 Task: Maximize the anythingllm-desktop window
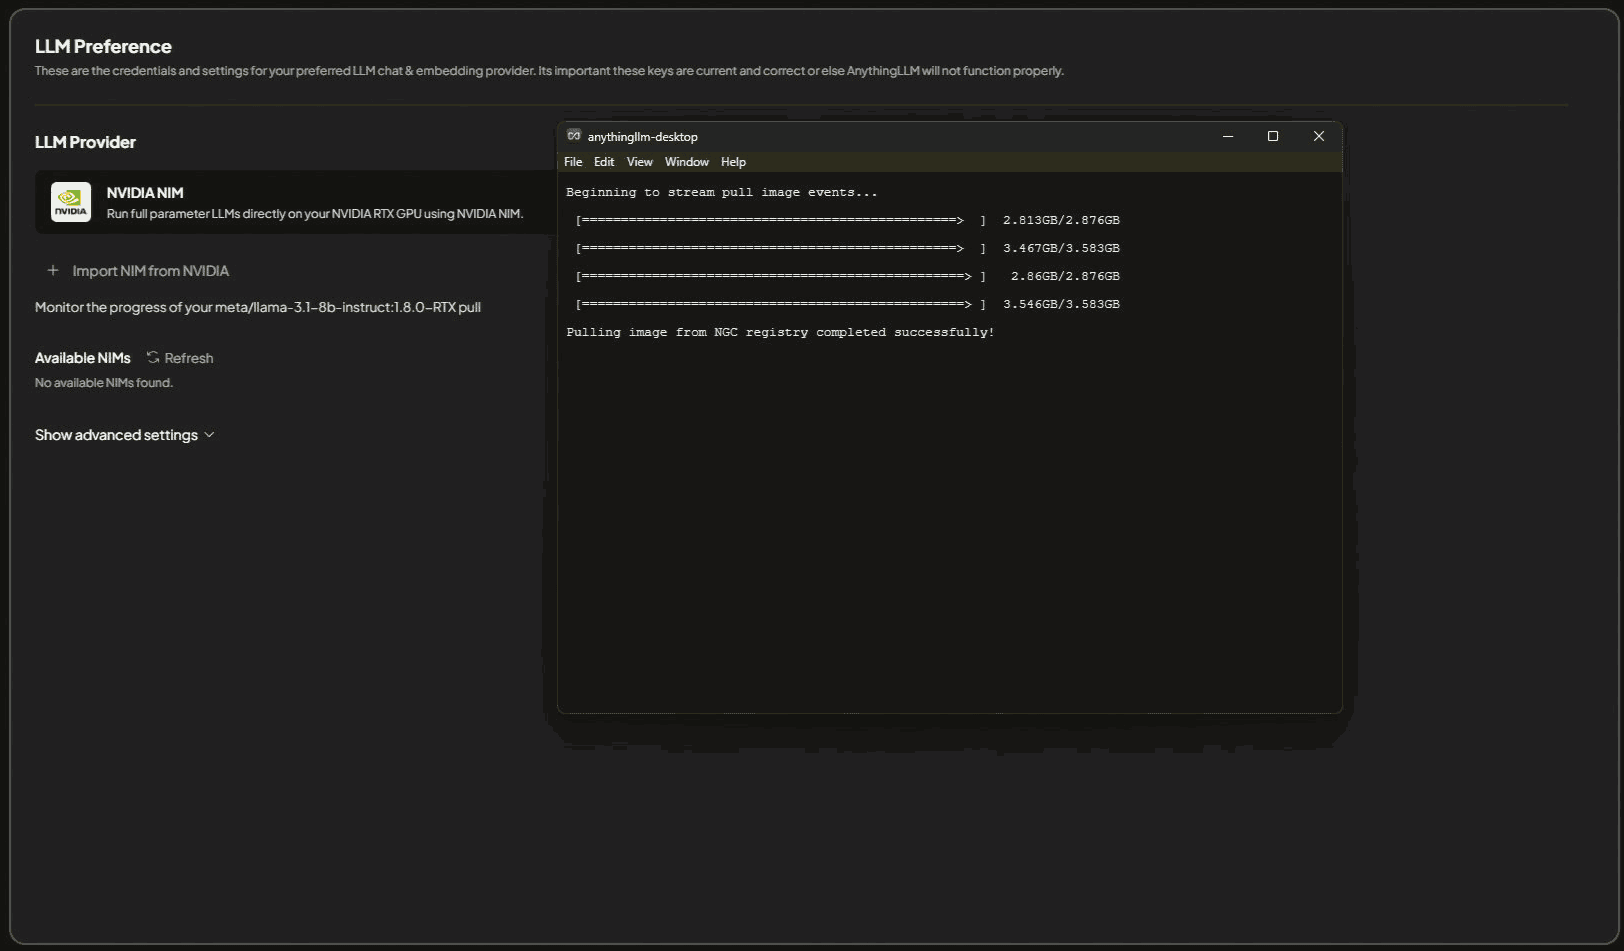click(x=1273, y=136)
